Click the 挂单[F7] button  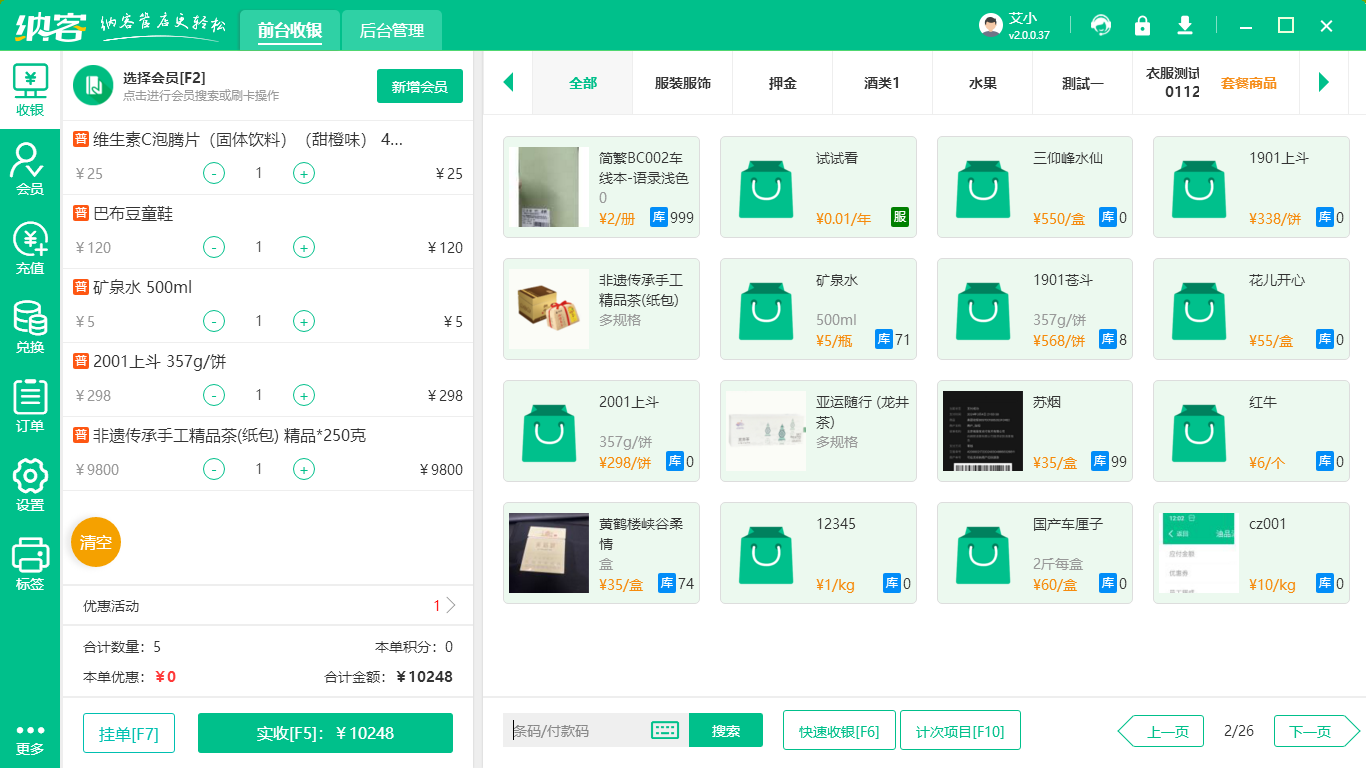(129, 733)
